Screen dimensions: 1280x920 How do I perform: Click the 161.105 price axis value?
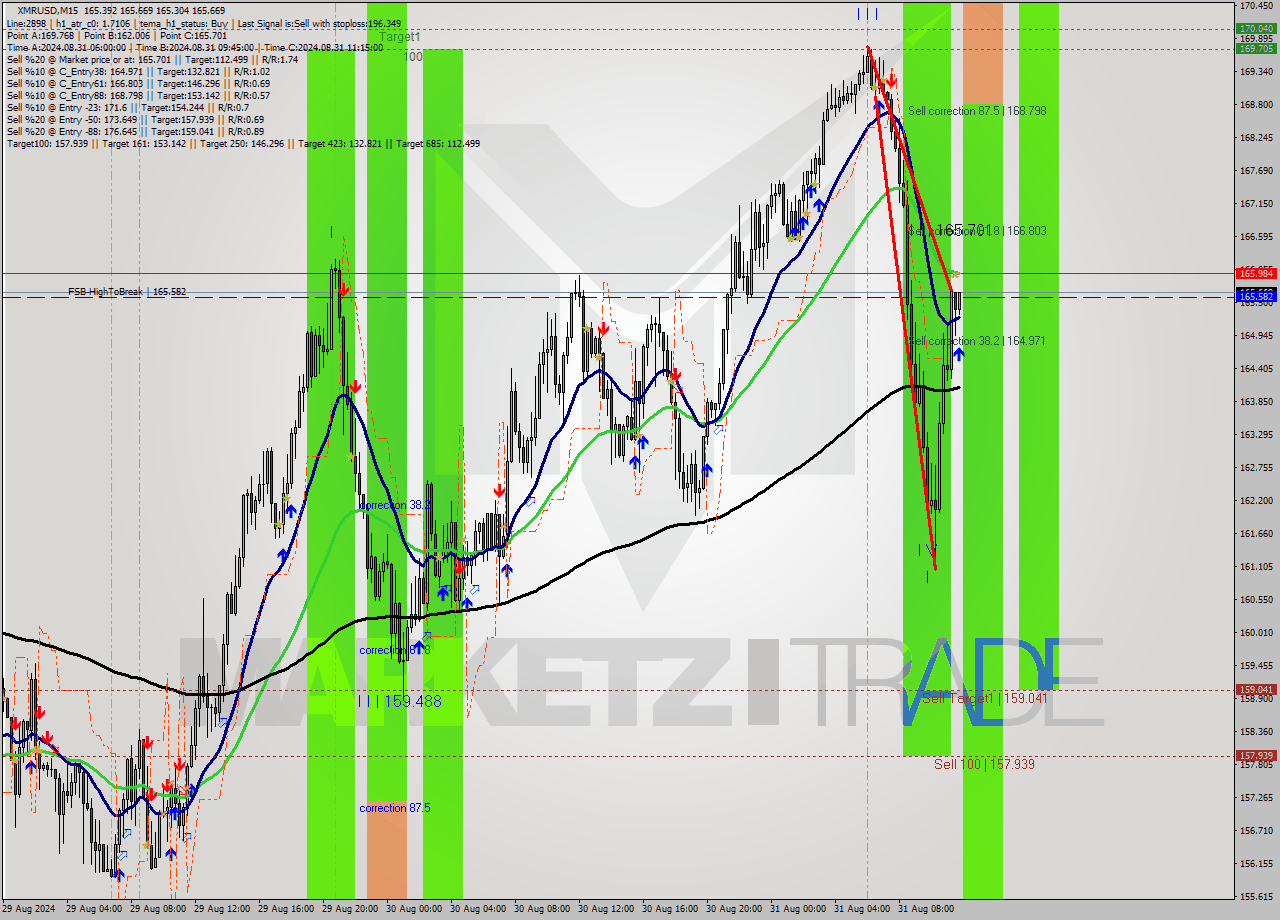(1256, 567)
